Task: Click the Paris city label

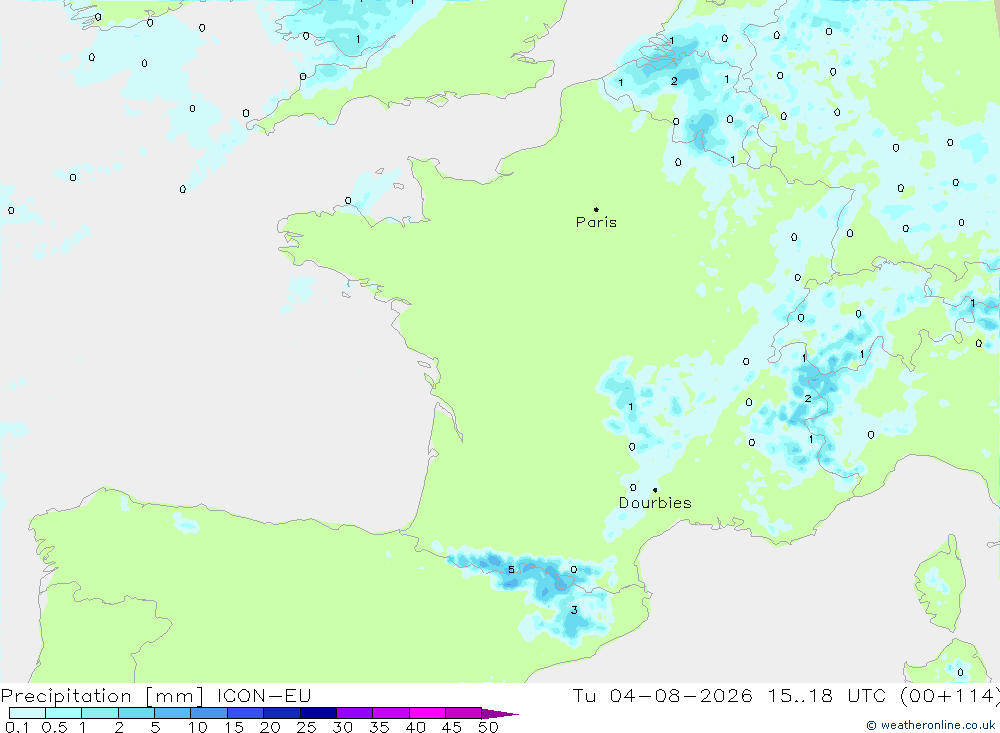Action: point(596,222)
